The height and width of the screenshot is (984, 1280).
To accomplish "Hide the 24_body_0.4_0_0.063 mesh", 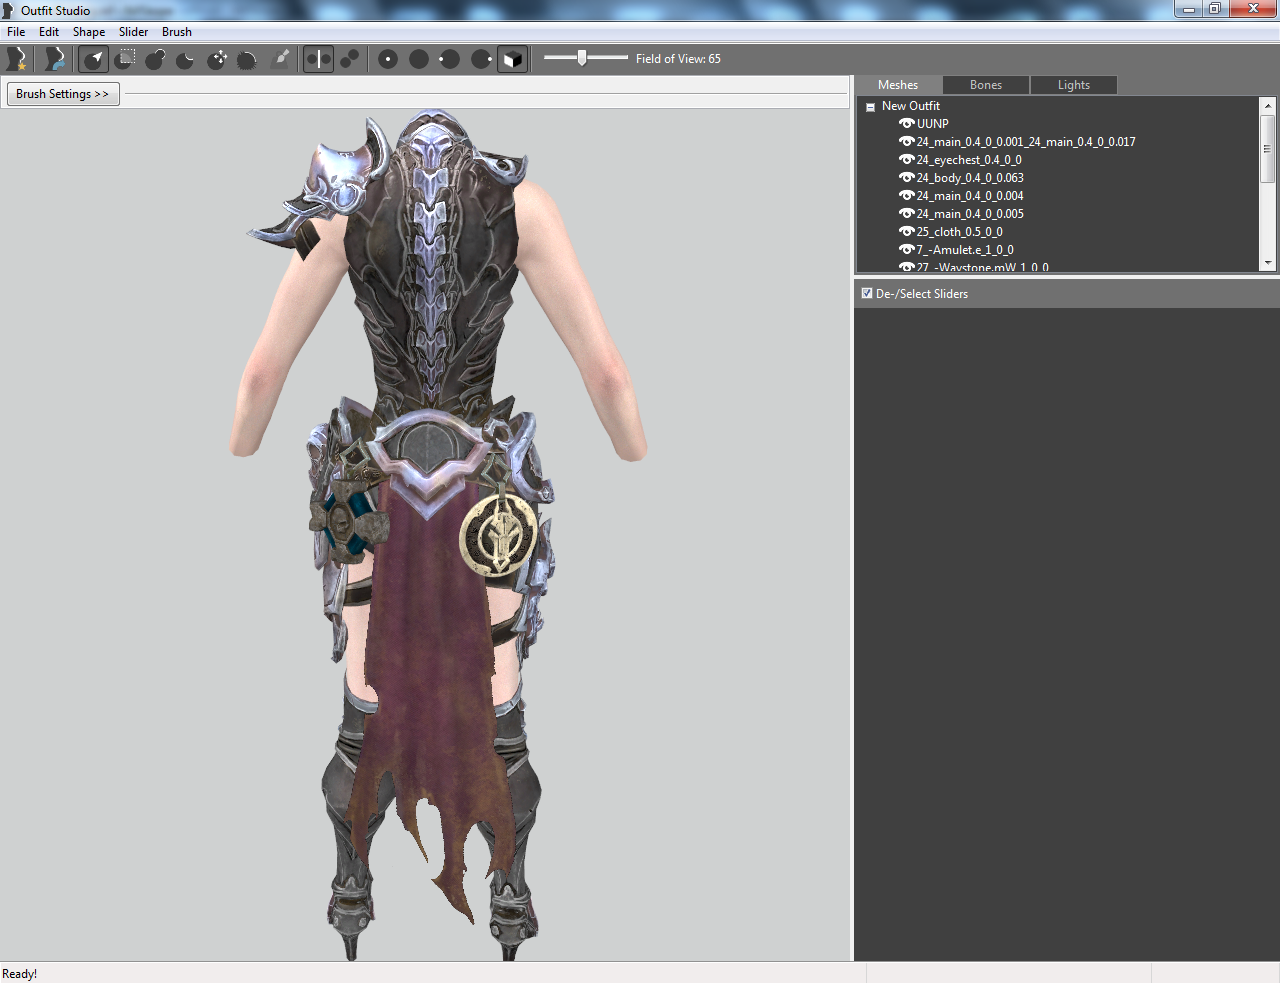I will click(x=906, y=178).
